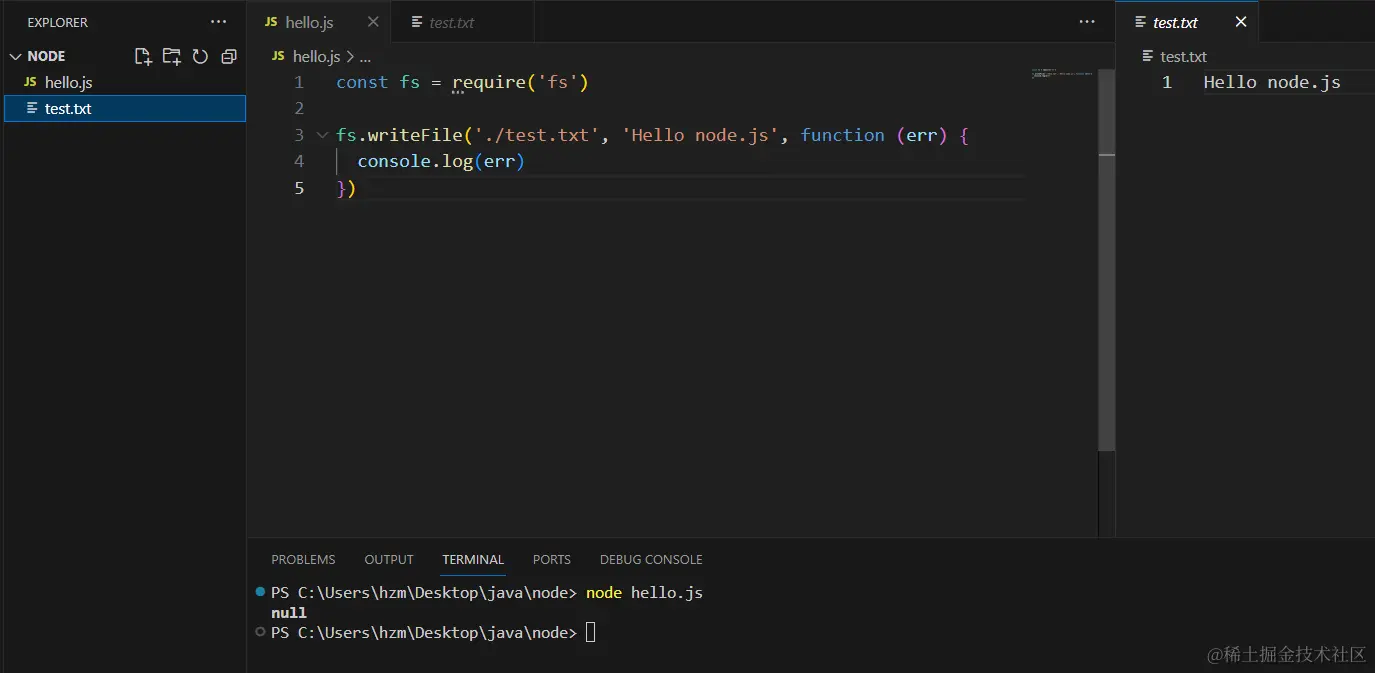Open hello.js in the Explorer tree

[x=125, y=82]
